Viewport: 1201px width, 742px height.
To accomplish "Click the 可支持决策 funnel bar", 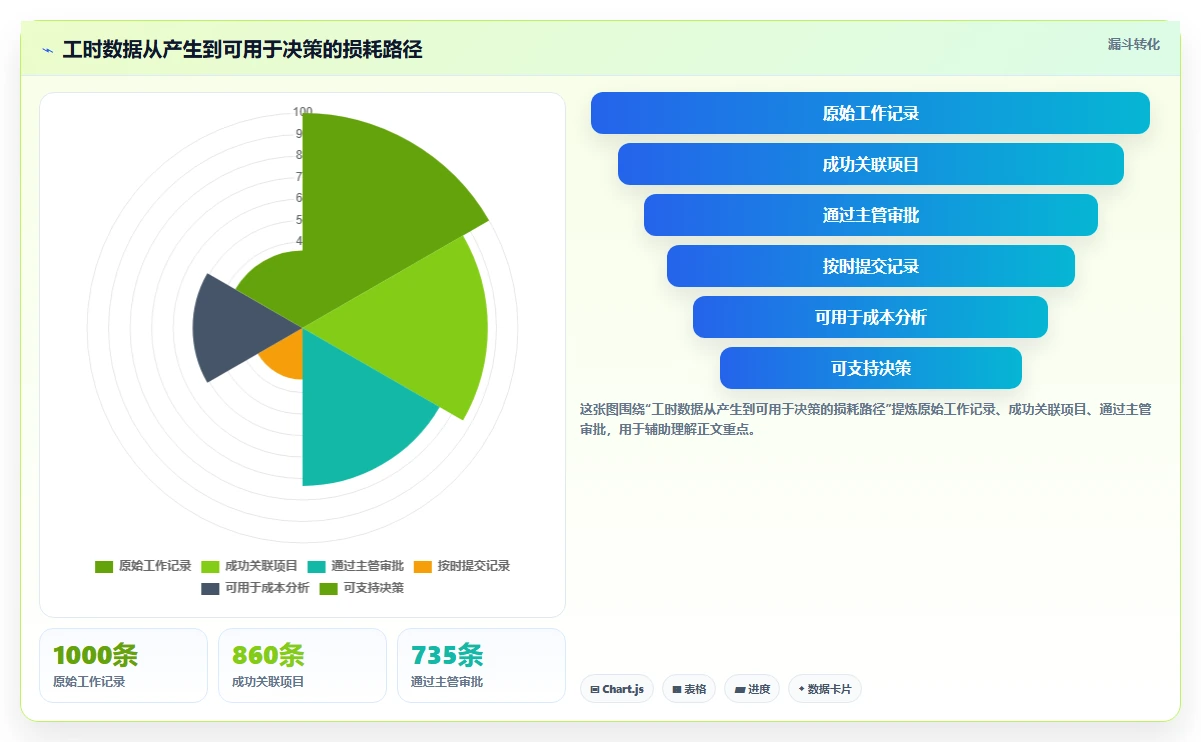I will click(870, 368).
